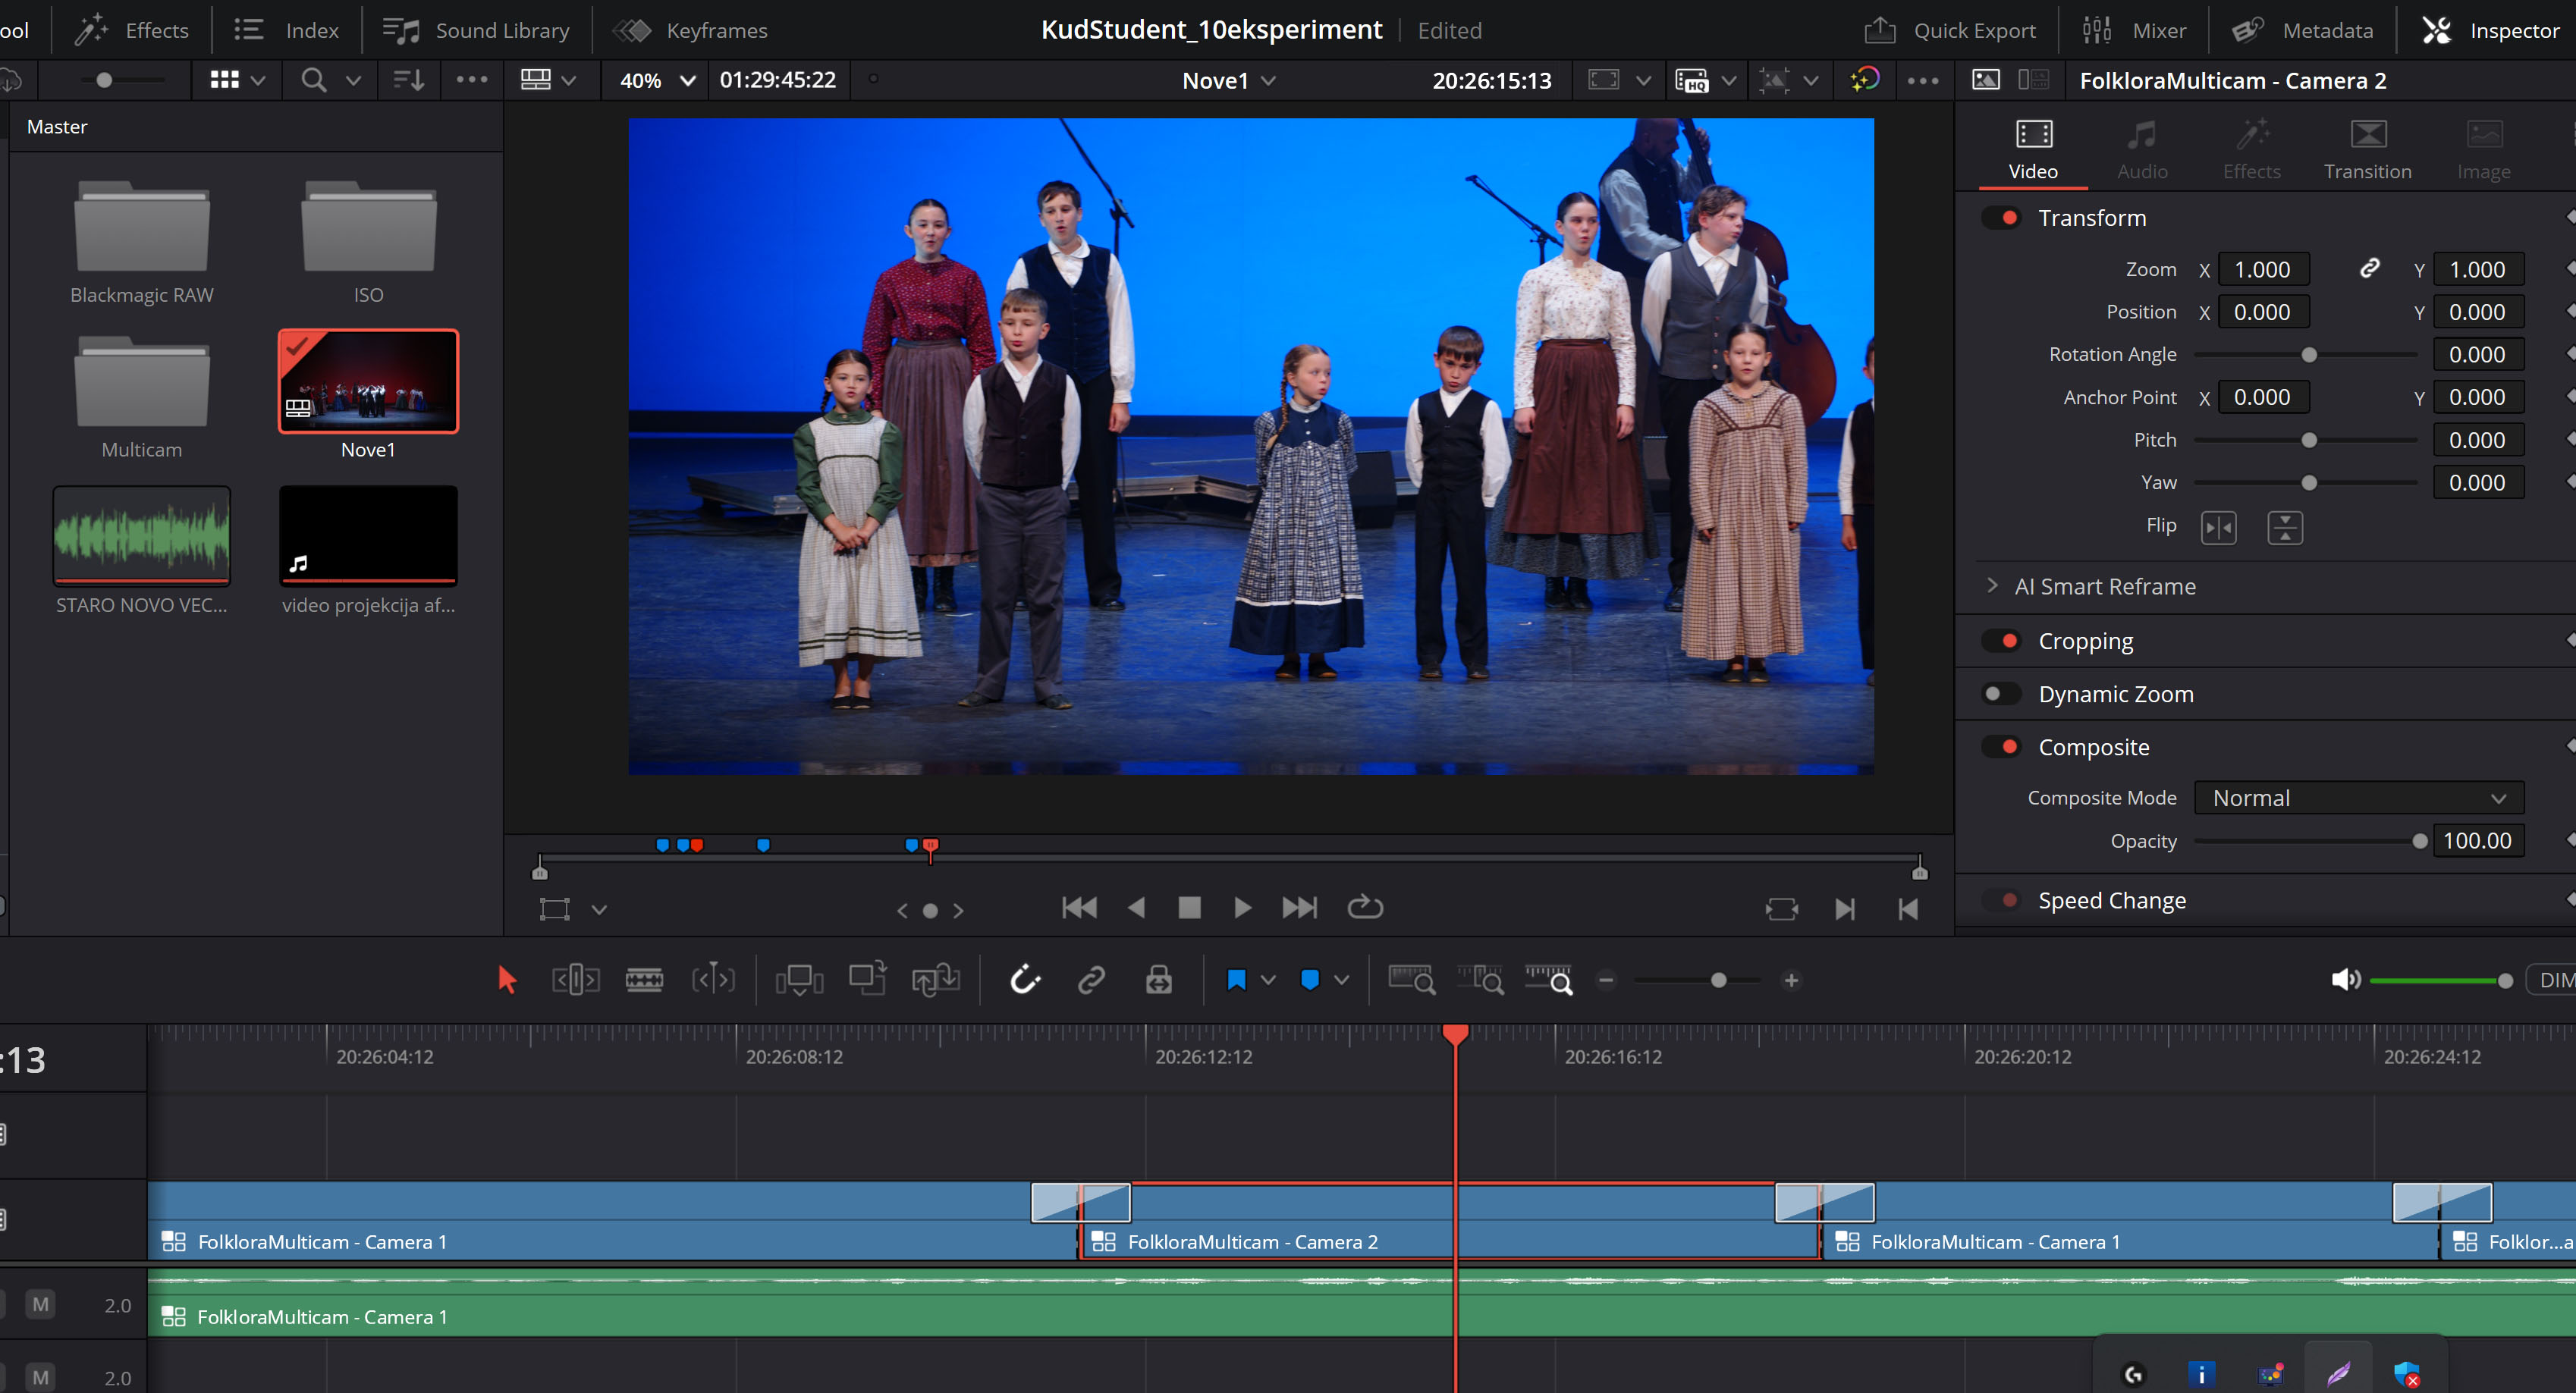Image resolution: width=2576 pixels, height=1393 pixels.
Task: Select the arrow Selection Mode tool
Action: (x=507, y=980)
